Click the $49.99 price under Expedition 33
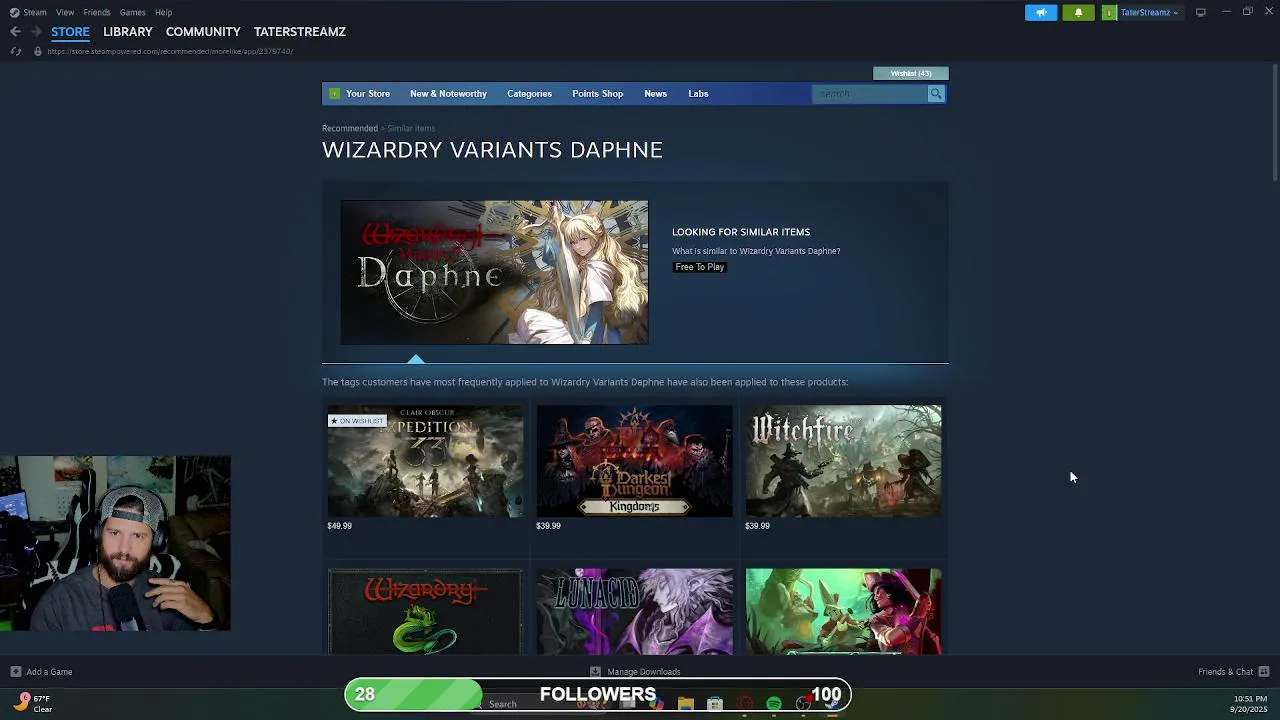This screenshot has height=720, width=1280. [x=339, y=526]
